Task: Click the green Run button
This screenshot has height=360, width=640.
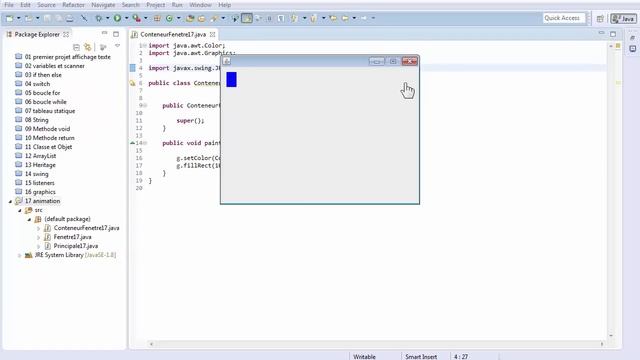Action: point(118,18)
